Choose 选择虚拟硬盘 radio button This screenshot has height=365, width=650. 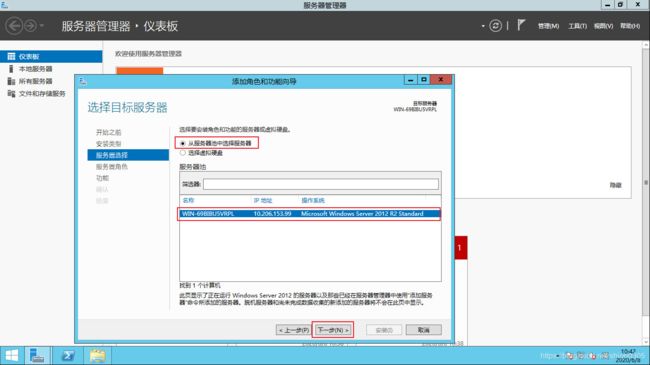click(x=183, y=153)
